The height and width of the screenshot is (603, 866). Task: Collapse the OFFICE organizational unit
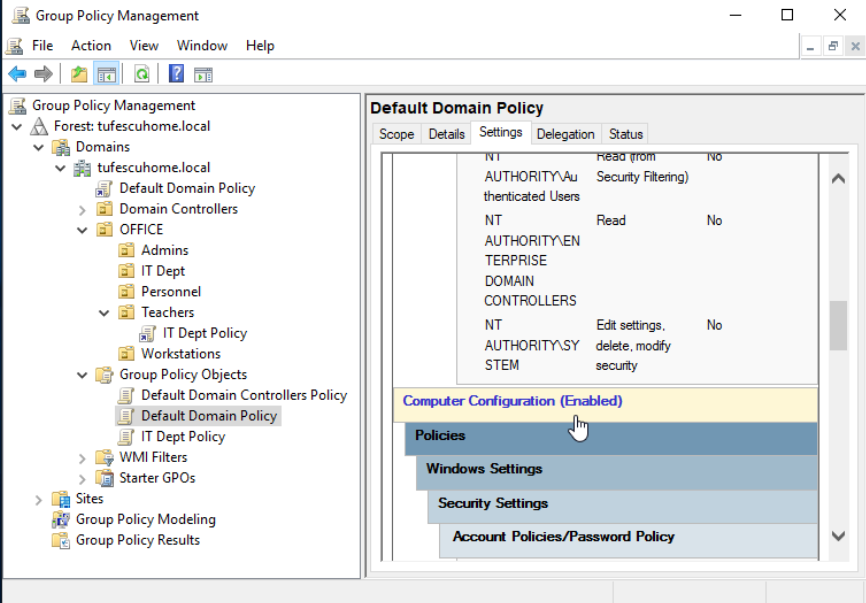(82, 230)
